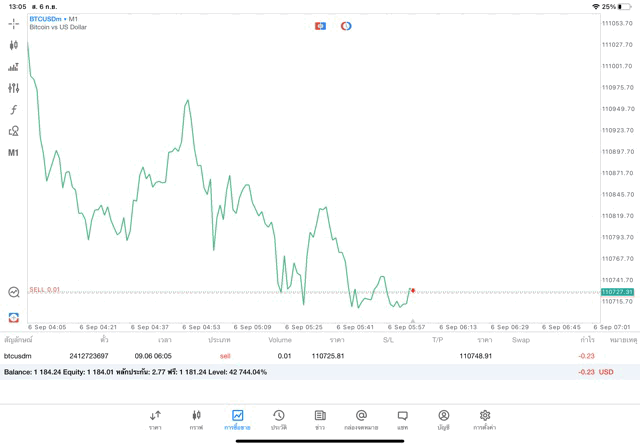
Task: Open the candlestick chart type icon
Action: pyautogui.click(x=13, y=45)
